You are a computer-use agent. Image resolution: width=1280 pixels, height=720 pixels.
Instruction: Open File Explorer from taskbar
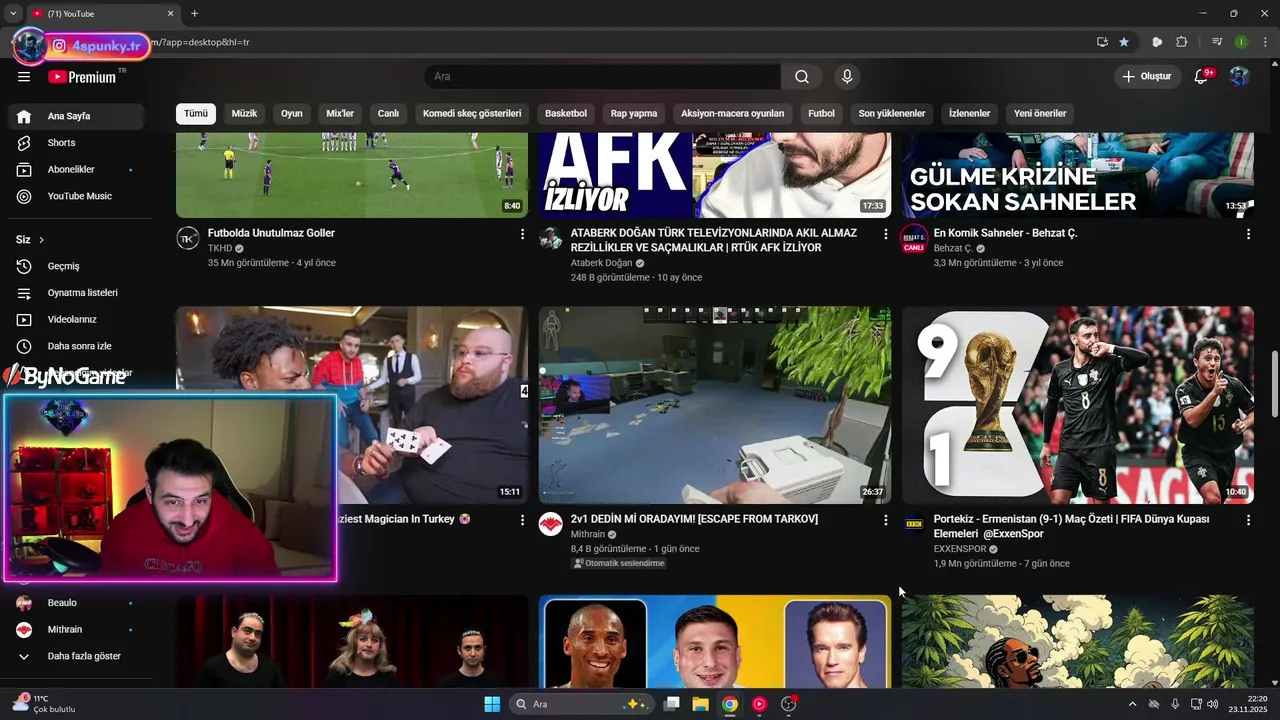coord(700,704)
